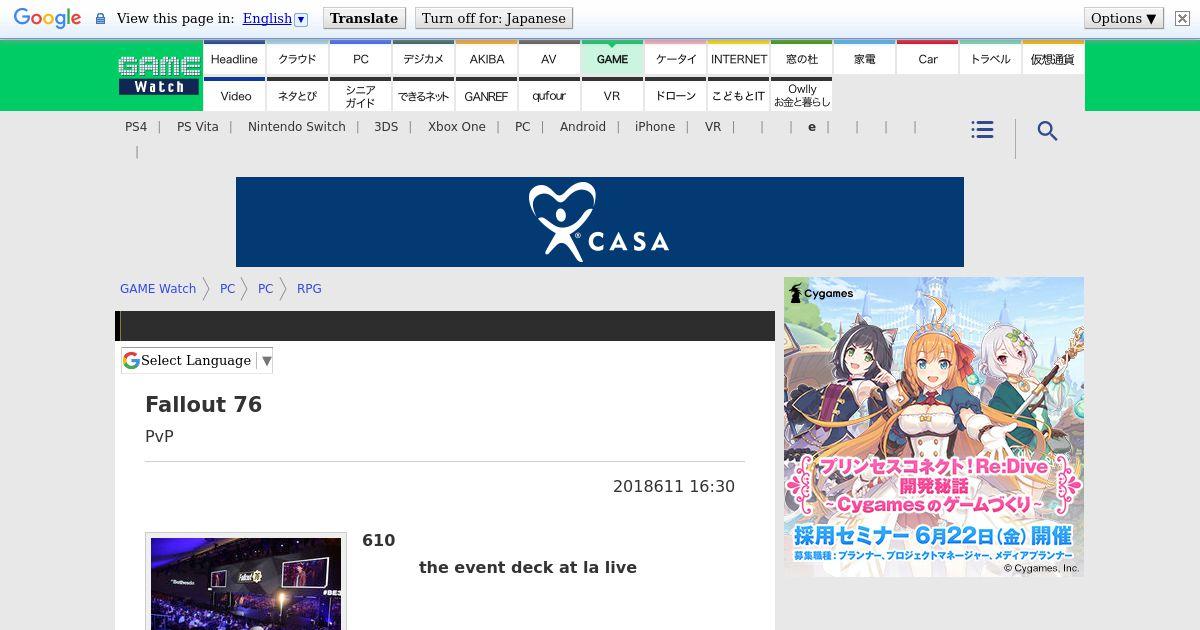Viewport: 1200px width, 630px height.
Task: Open the Video tab
Action: tap(234, 95)
